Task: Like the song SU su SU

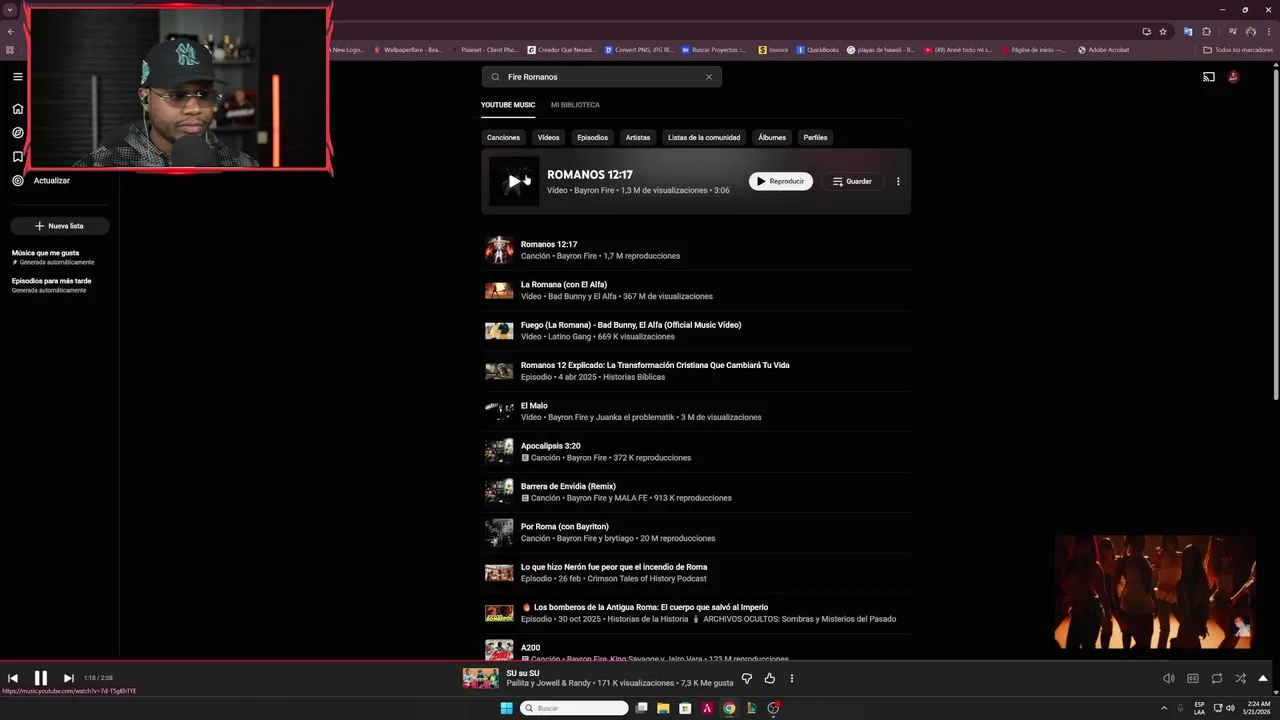Action: point(769,678)
